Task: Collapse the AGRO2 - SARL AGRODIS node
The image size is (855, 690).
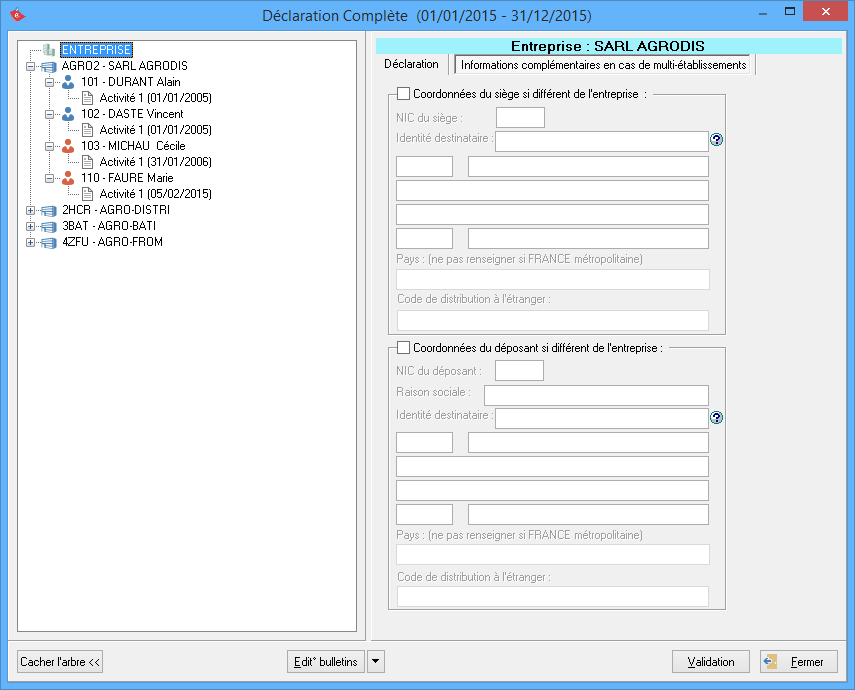Action: [x=31, y=66]
